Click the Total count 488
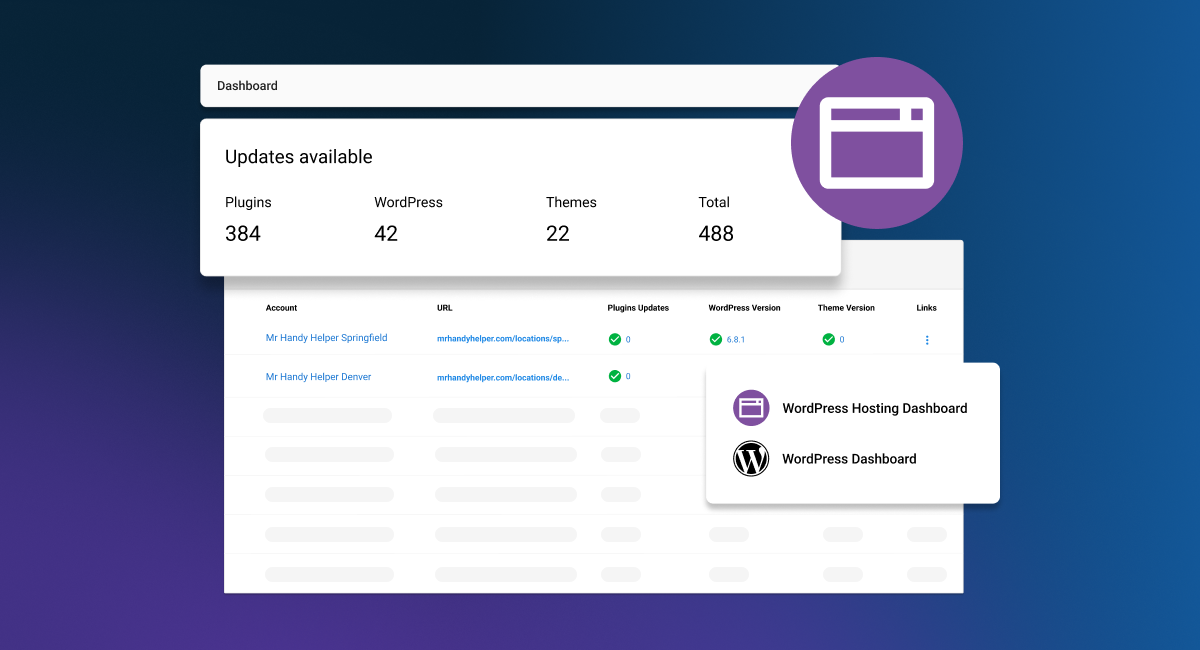This screenshot has height=650, width=1200. [716, 234]
